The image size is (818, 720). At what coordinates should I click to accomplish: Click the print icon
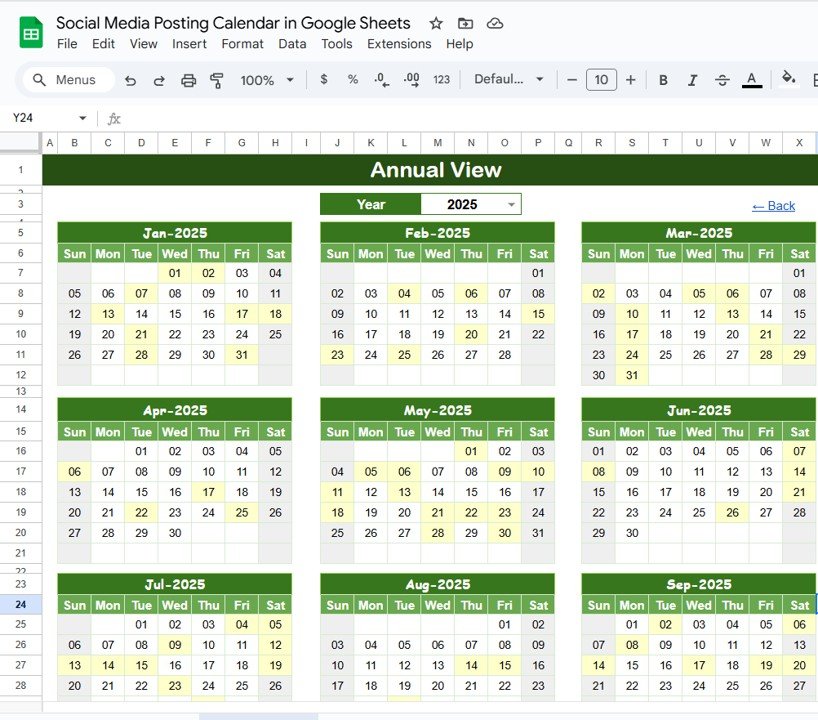188,80
